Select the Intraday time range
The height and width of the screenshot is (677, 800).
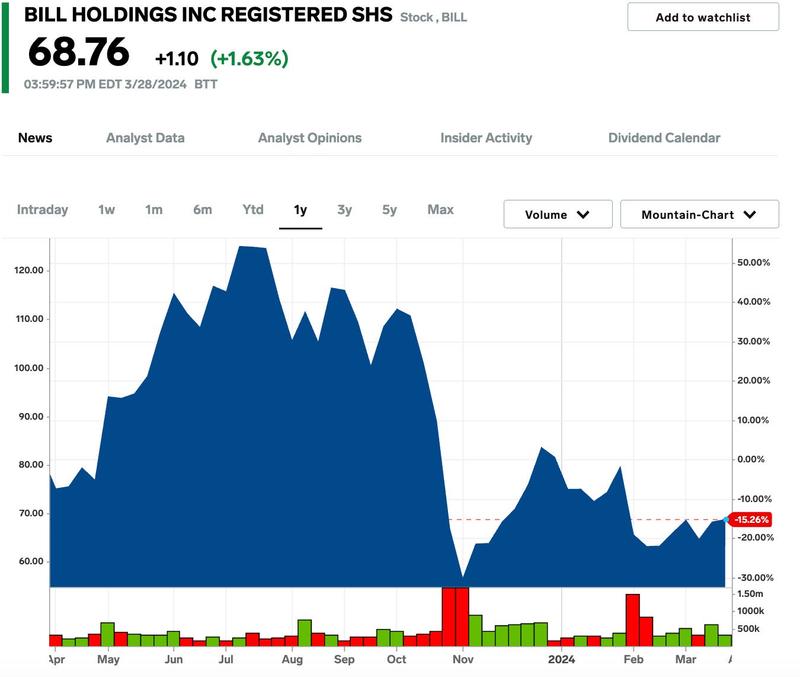(x=42, y=210)
